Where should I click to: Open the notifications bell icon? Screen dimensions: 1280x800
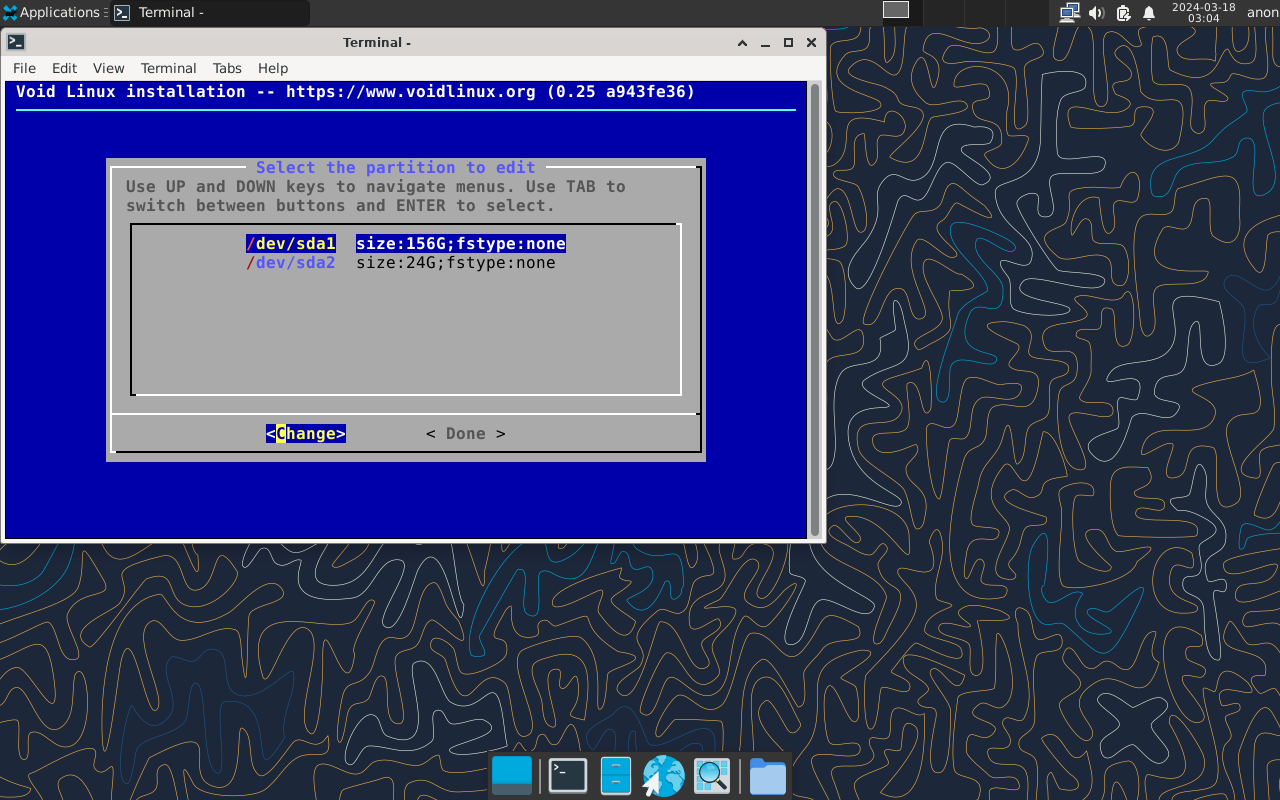pyautogui.click(x=1149, y=13)
